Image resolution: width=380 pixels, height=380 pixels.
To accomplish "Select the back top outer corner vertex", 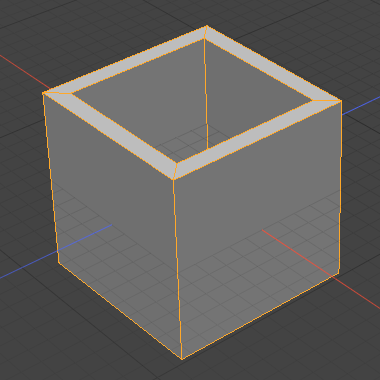I will click(207, 26).
